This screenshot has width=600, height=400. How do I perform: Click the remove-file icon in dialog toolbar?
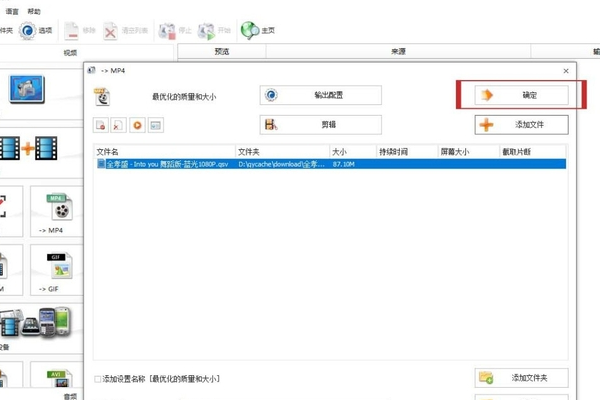[x=101, y=126]
